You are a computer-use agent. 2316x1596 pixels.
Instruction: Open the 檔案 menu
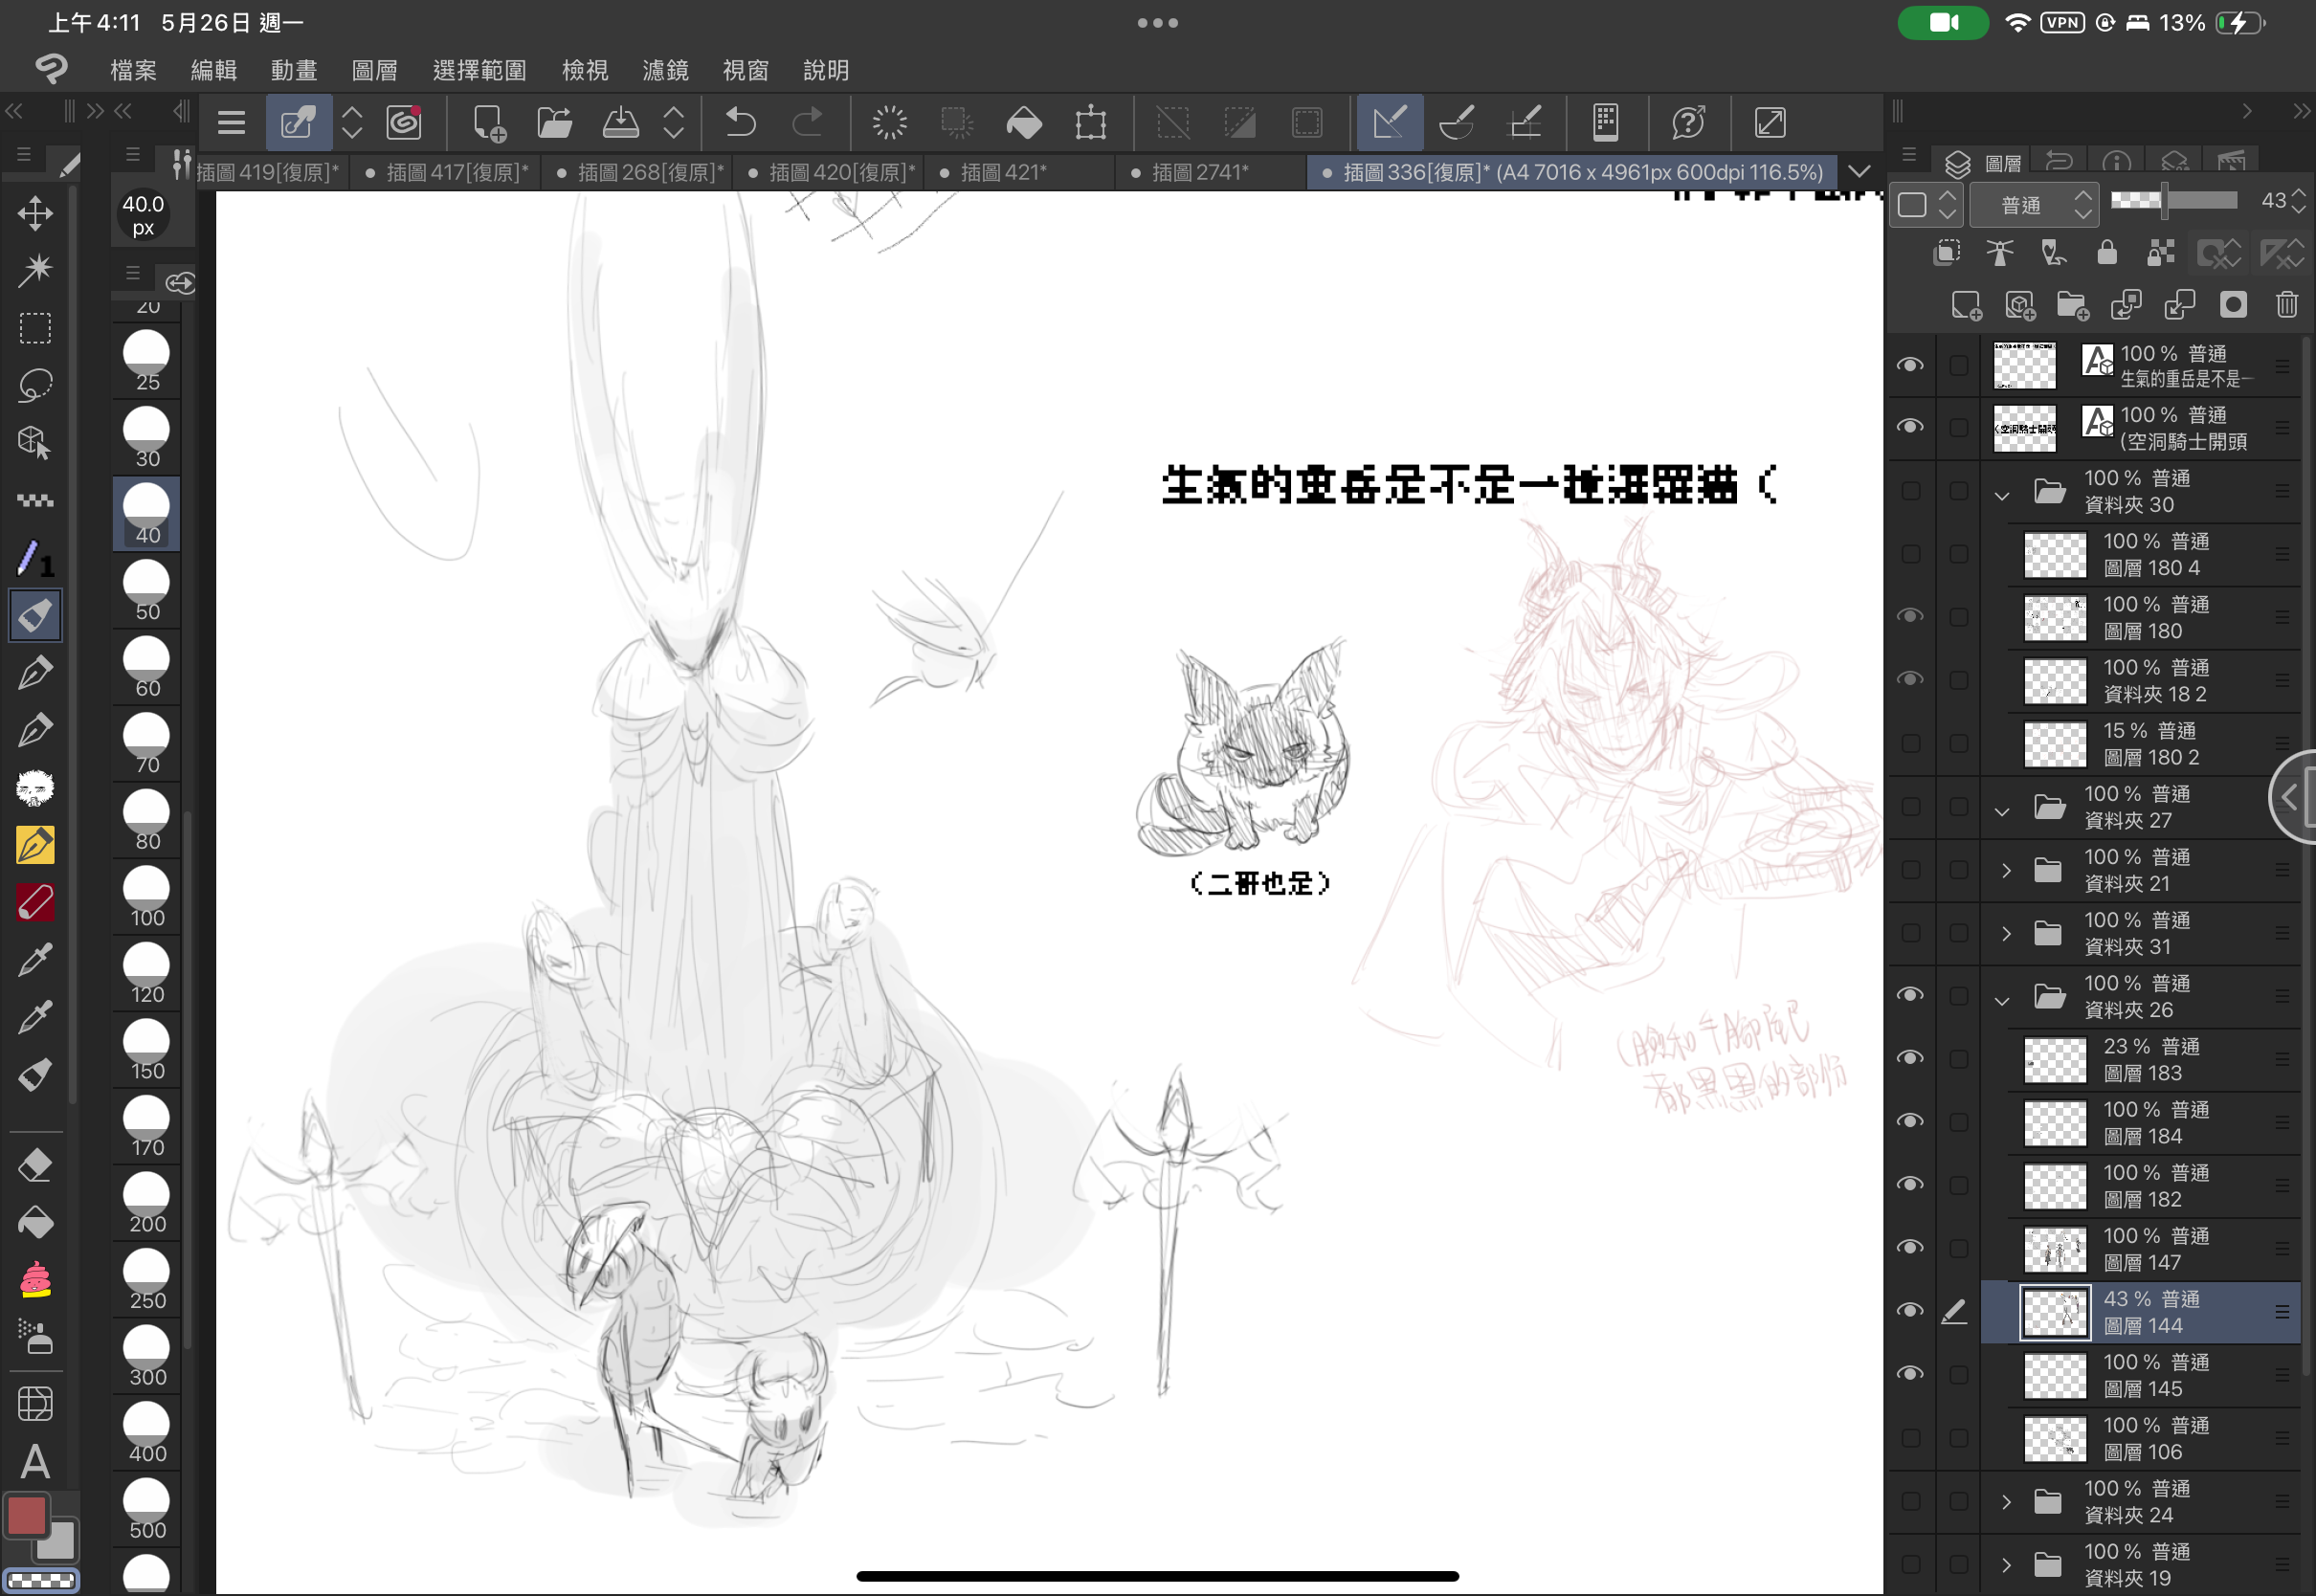pos(133,70)
